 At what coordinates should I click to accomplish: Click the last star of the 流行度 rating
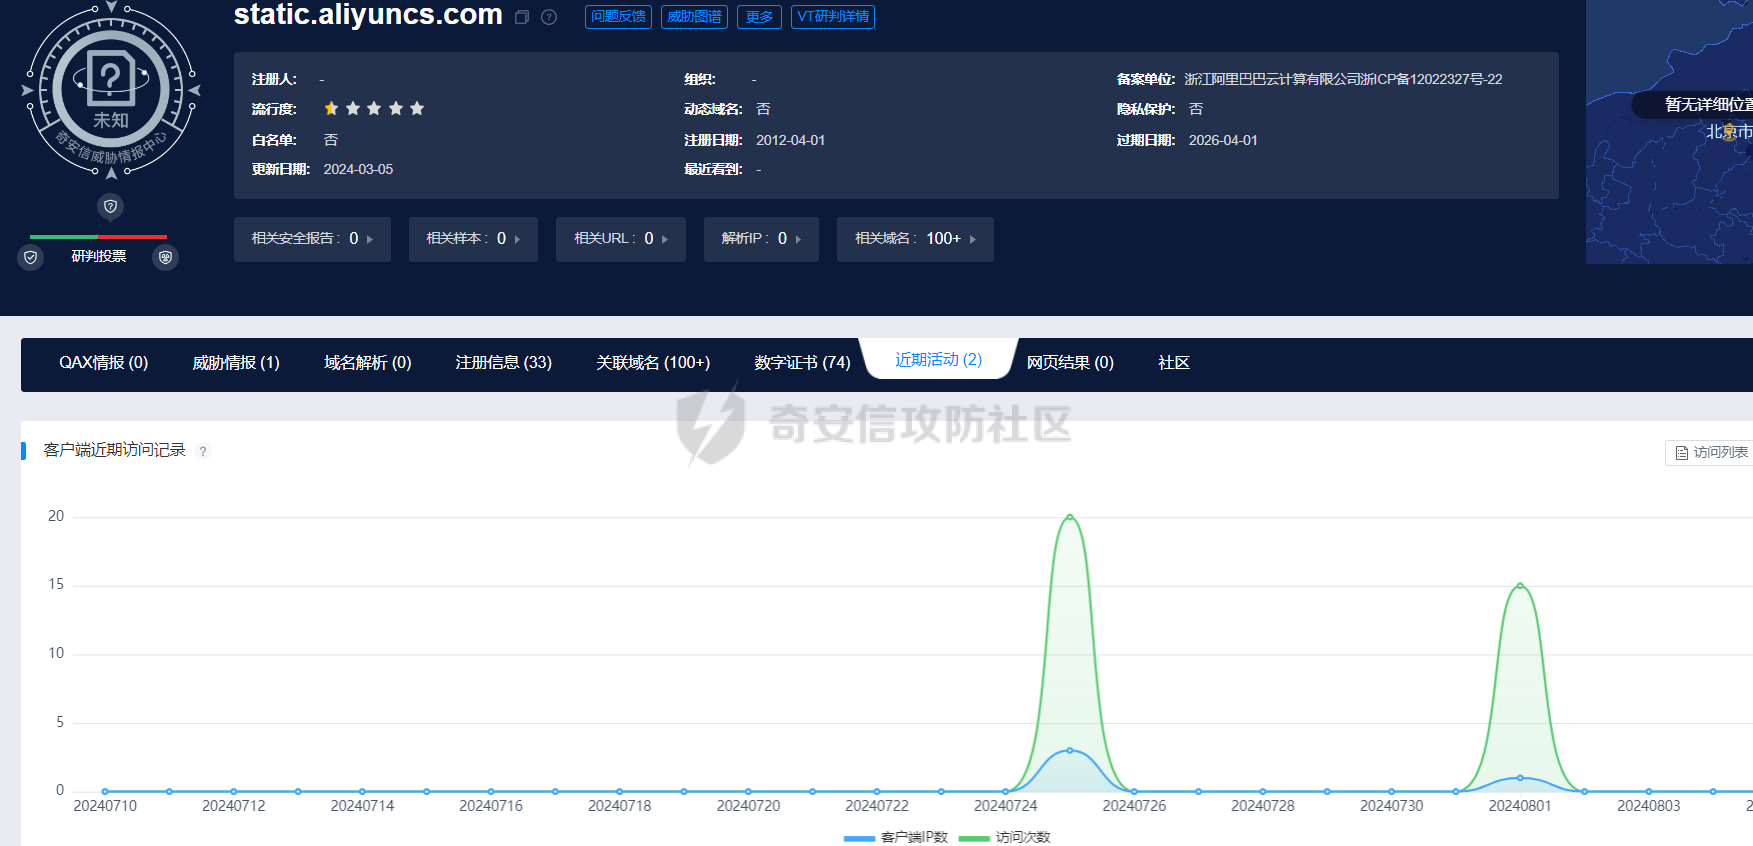click(417, 108)
